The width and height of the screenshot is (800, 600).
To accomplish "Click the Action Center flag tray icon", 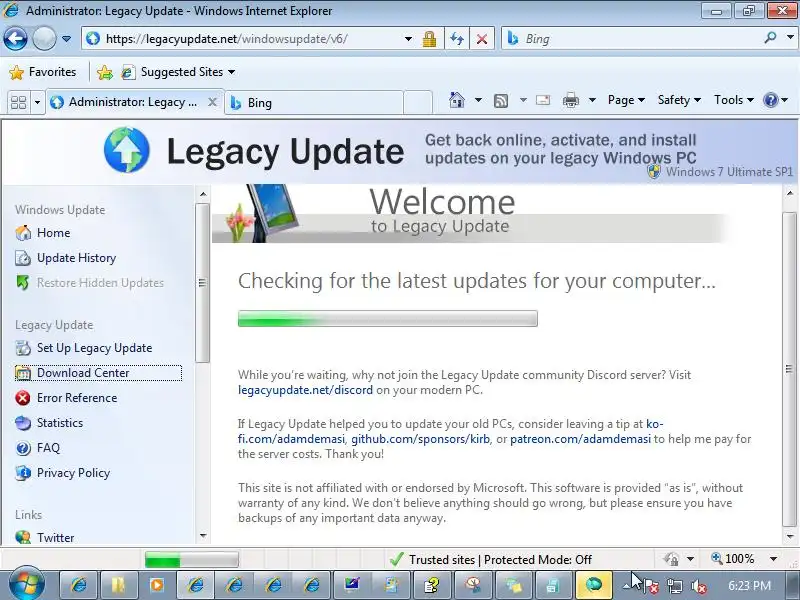I will tap(650, 586).
